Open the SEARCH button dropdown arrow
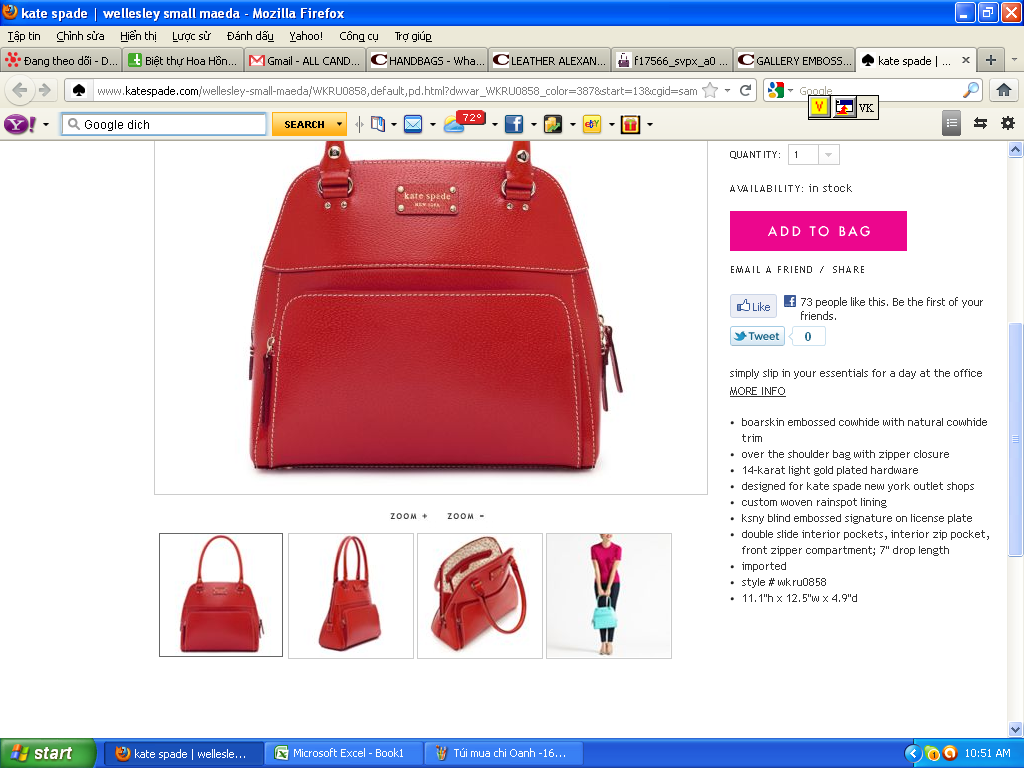Image resolution: width=1024 pixels, height=768 pixels. click(339, 124)
